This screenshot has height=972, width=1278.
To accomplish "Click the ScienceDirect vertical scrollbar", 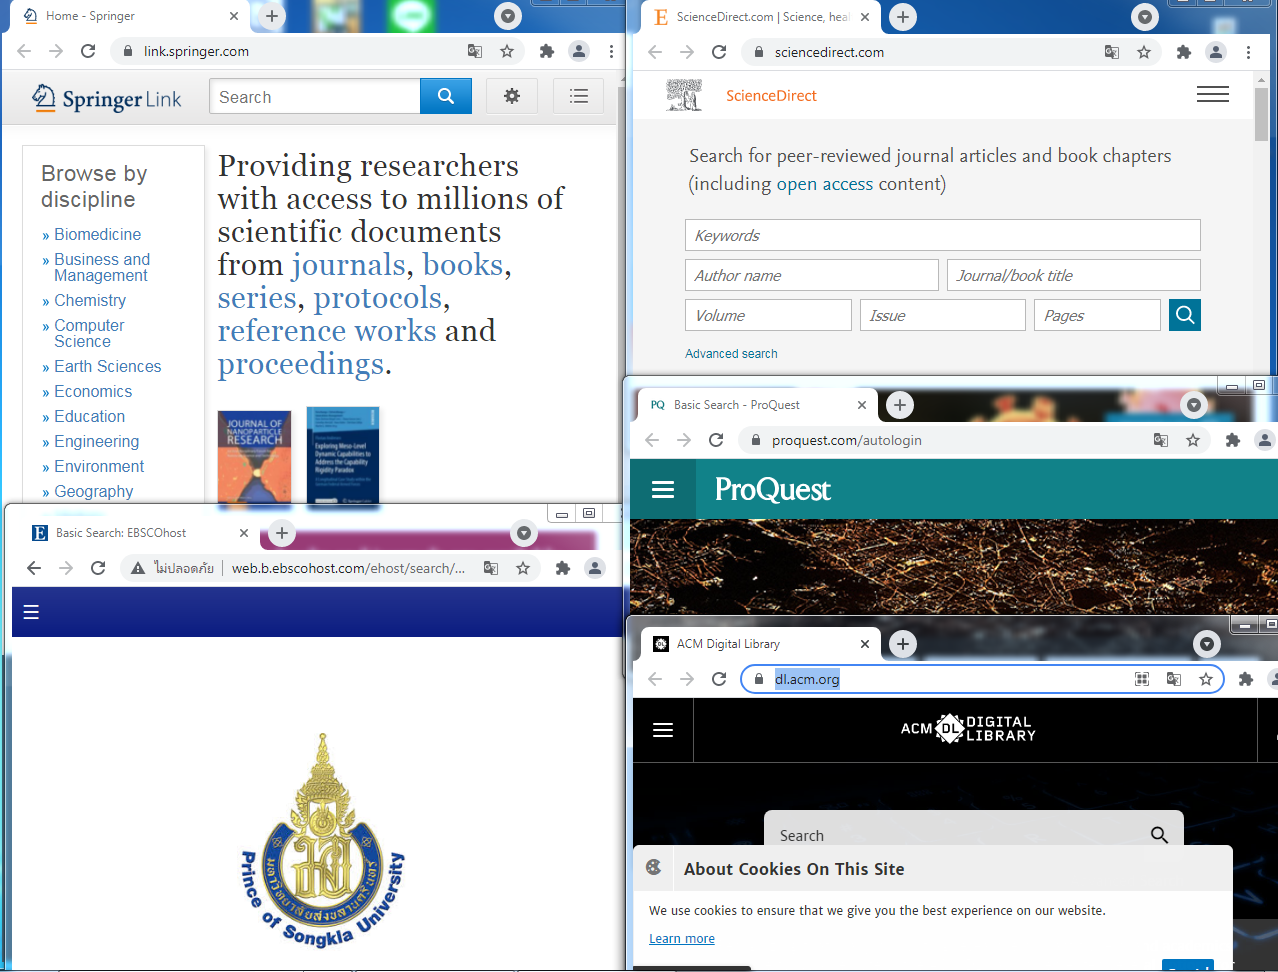I will coord(1261,115).
